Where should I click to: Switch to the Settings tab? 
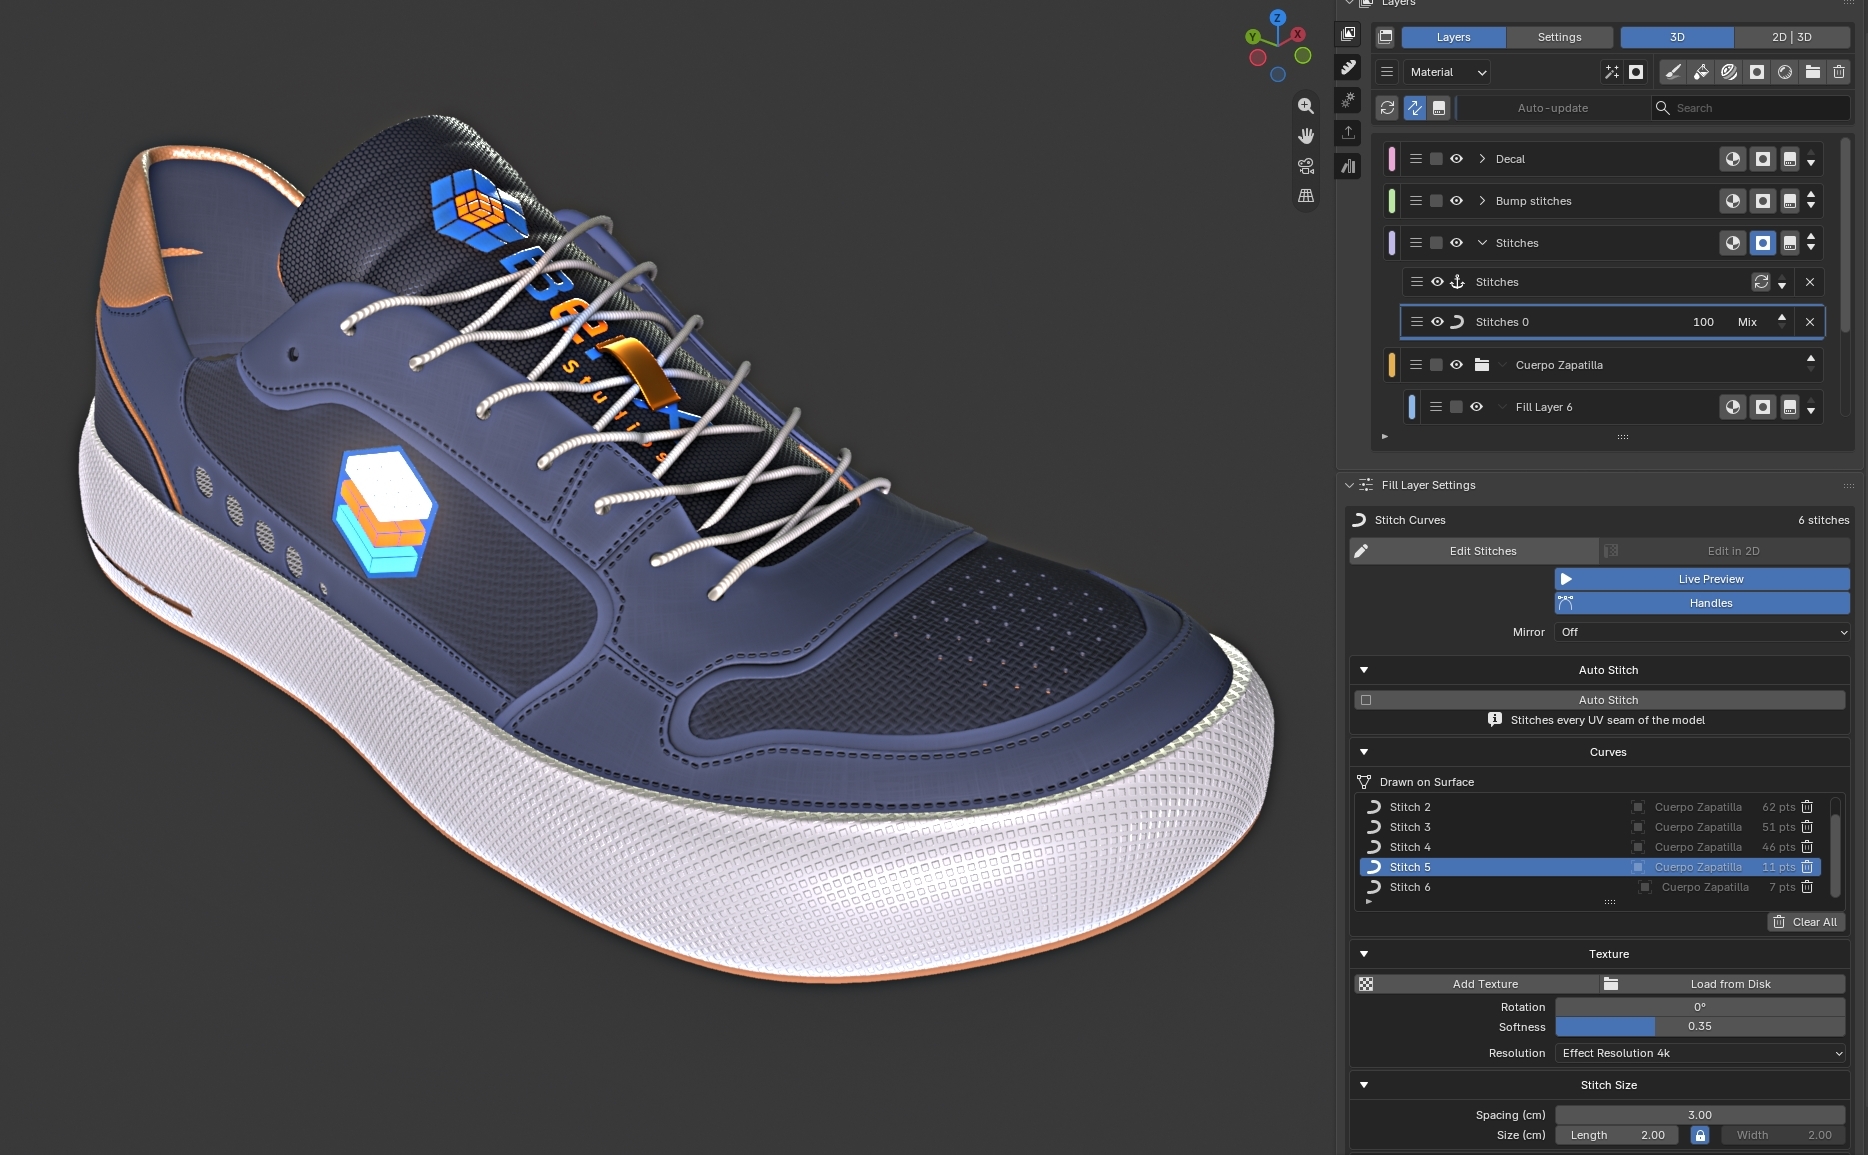tap(1560, 37)
